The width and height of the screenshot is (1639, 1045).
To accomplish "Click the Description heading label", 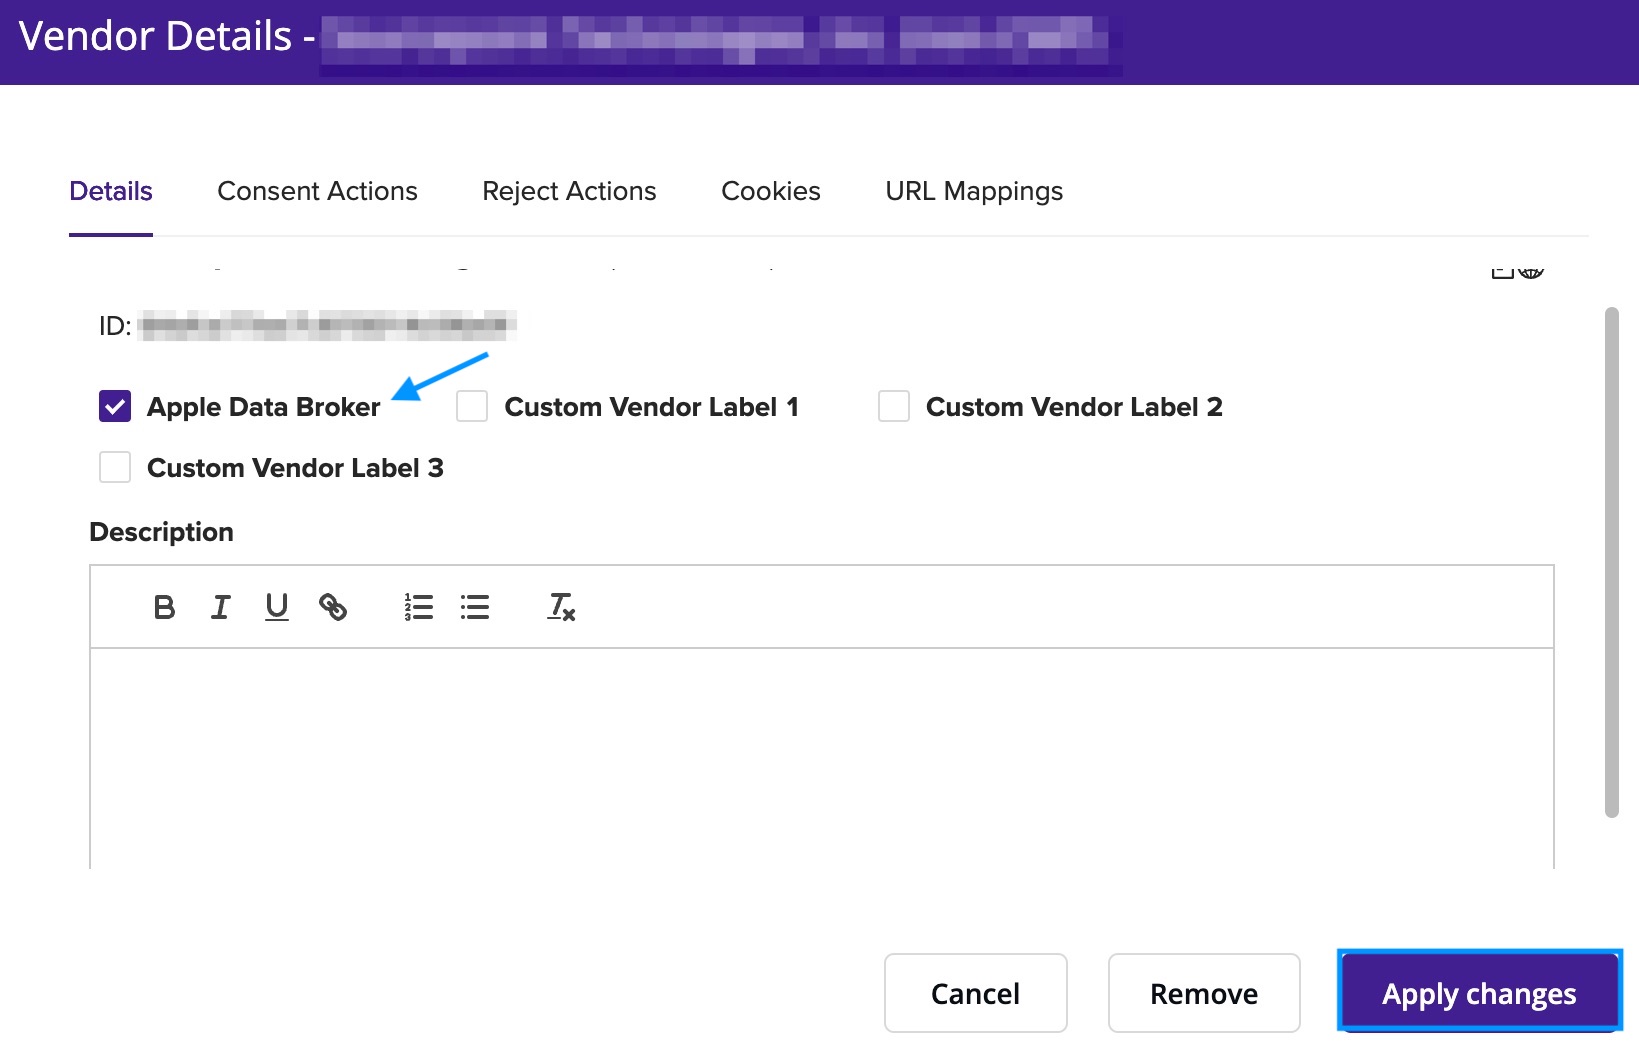I will [162, 532].
